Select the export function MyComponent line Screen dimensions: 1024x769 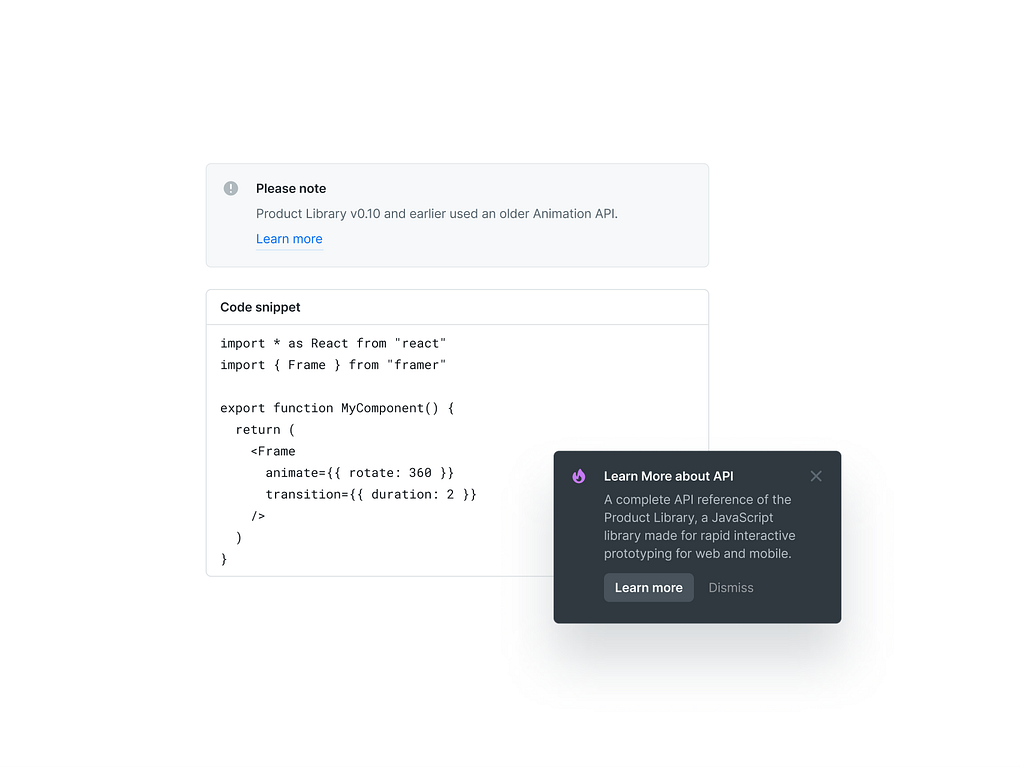pyautogui.click(x=336, y=408)
